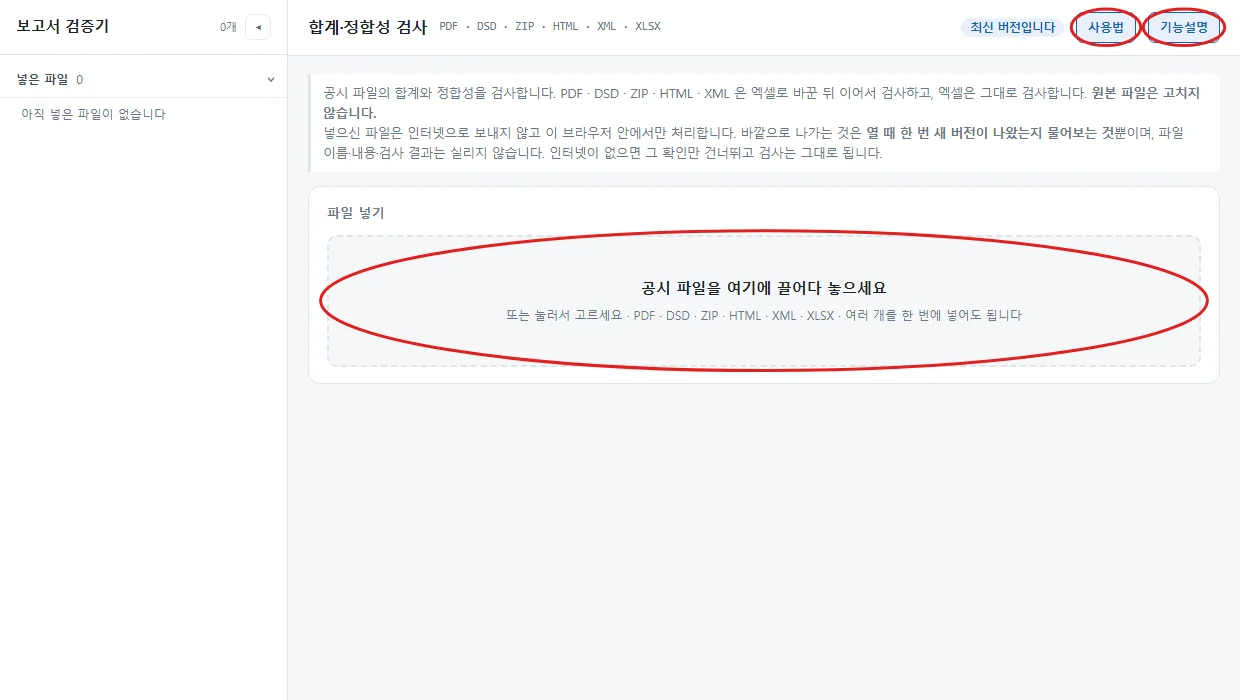This screenshot has width=1240, height=700.
Task: Click the 파일 넣기 section label
Action: click(x=356, y=213)
